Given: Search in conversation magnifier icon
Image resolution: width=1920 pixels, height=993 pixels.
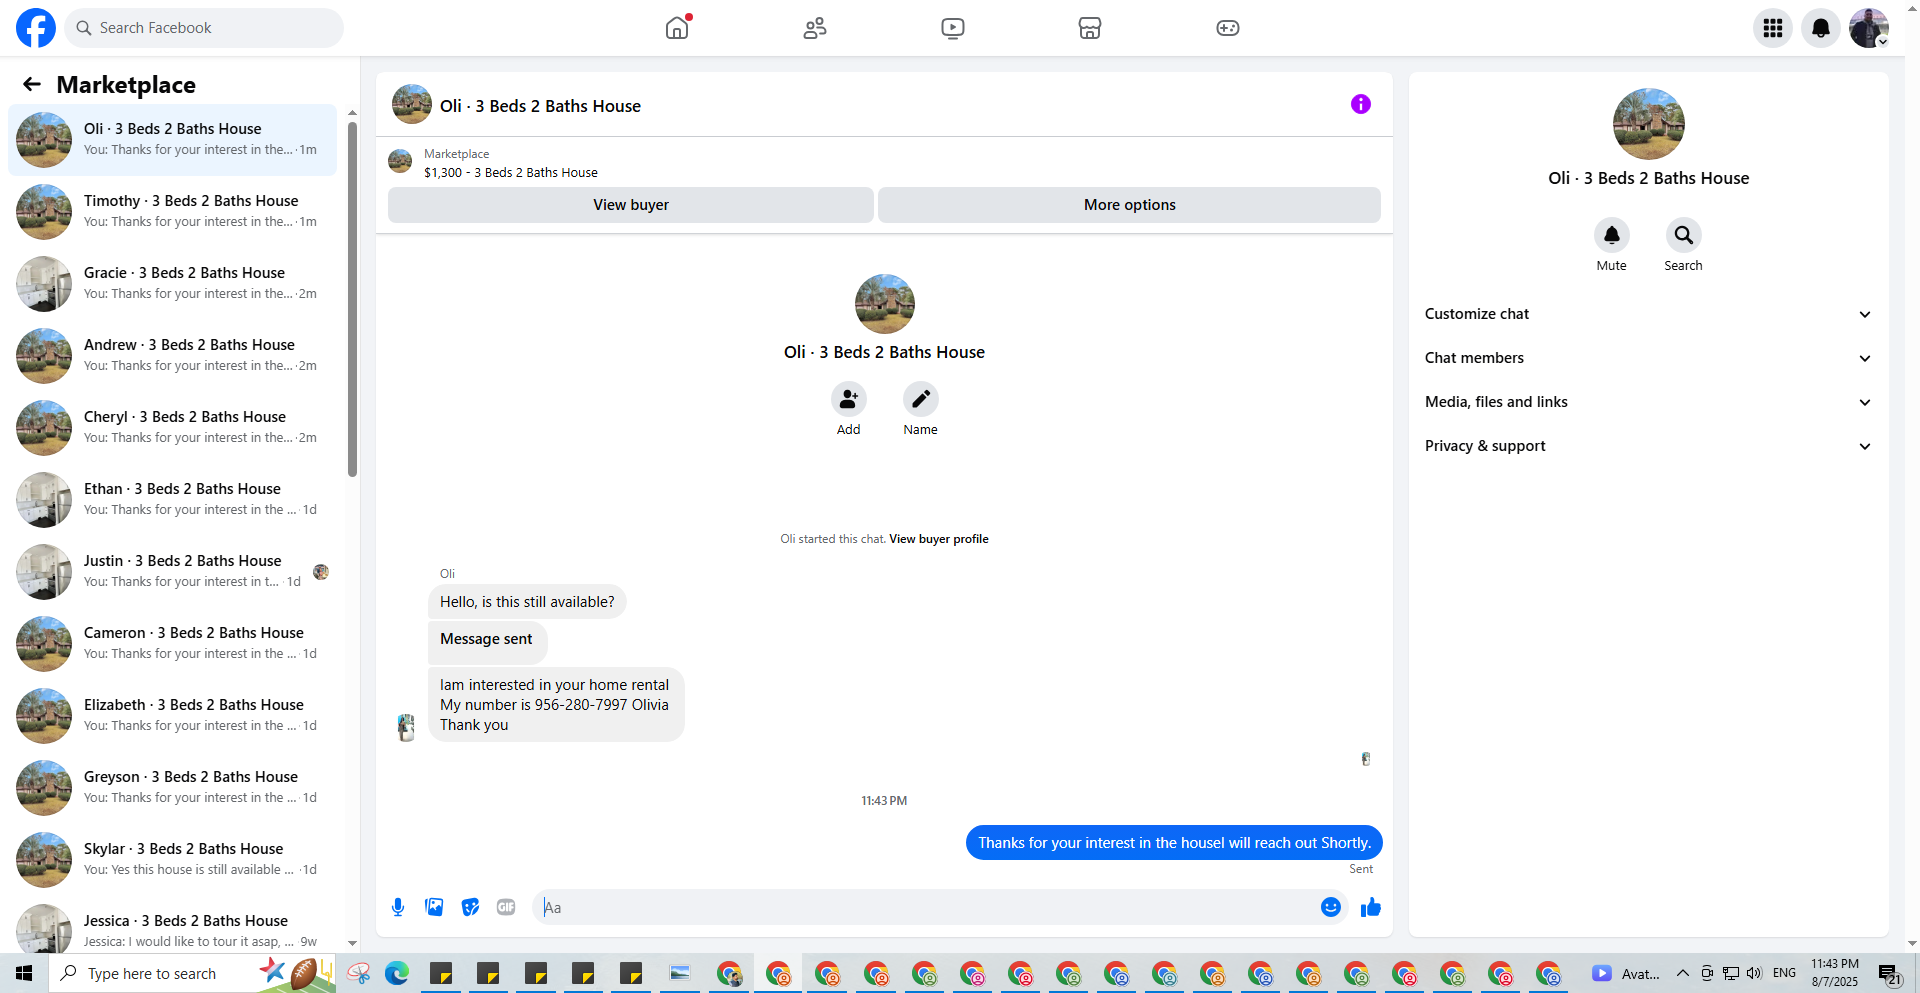Looking at the screenshot, I should coord(1684,235).
